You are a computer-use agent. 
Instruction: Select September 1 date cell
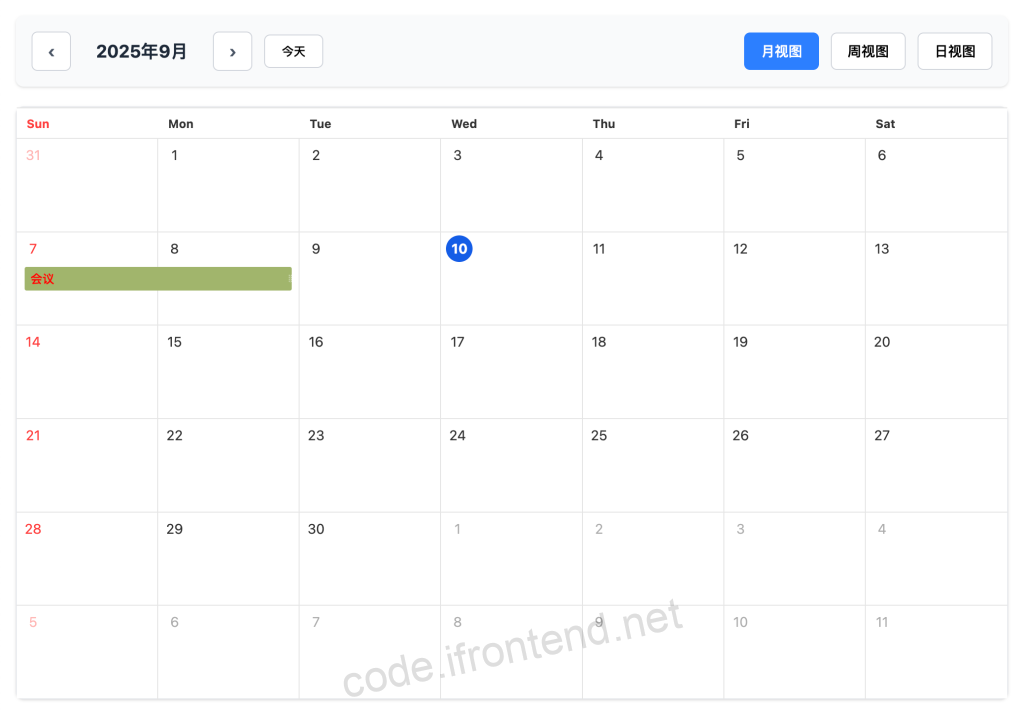pos(228,185)
